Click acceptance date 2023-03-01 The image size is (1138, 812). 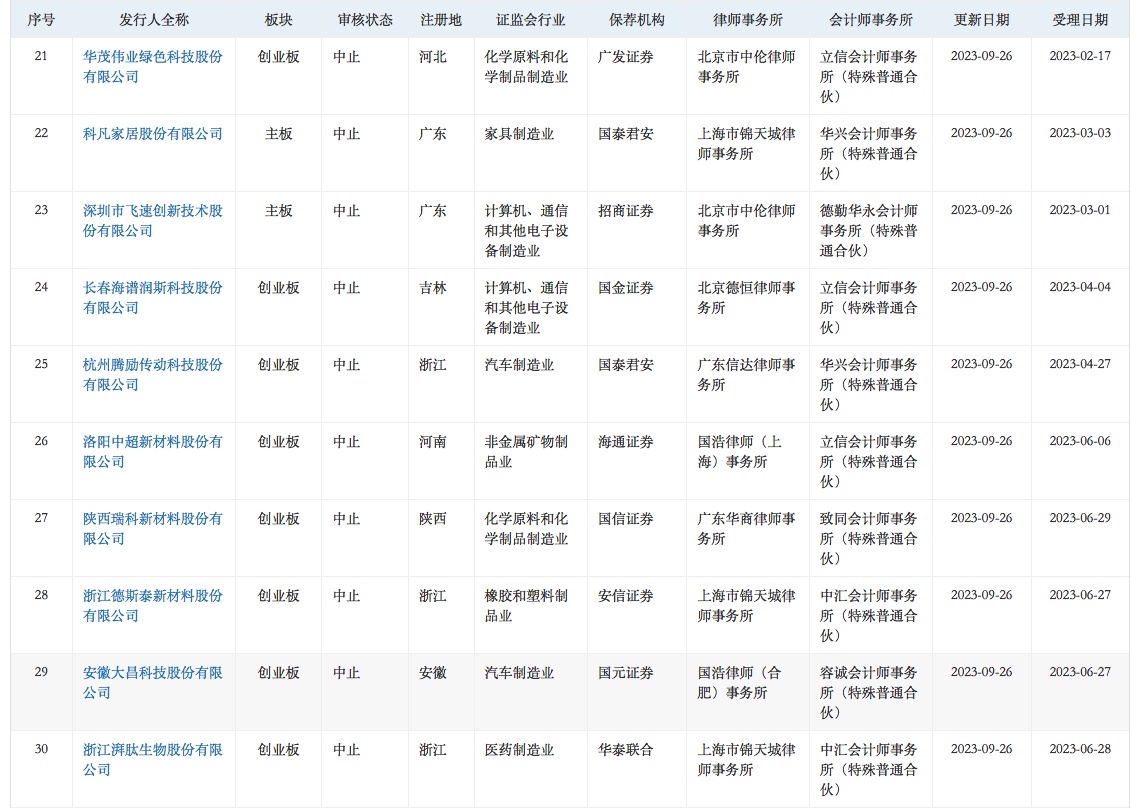pos(1080,210)
